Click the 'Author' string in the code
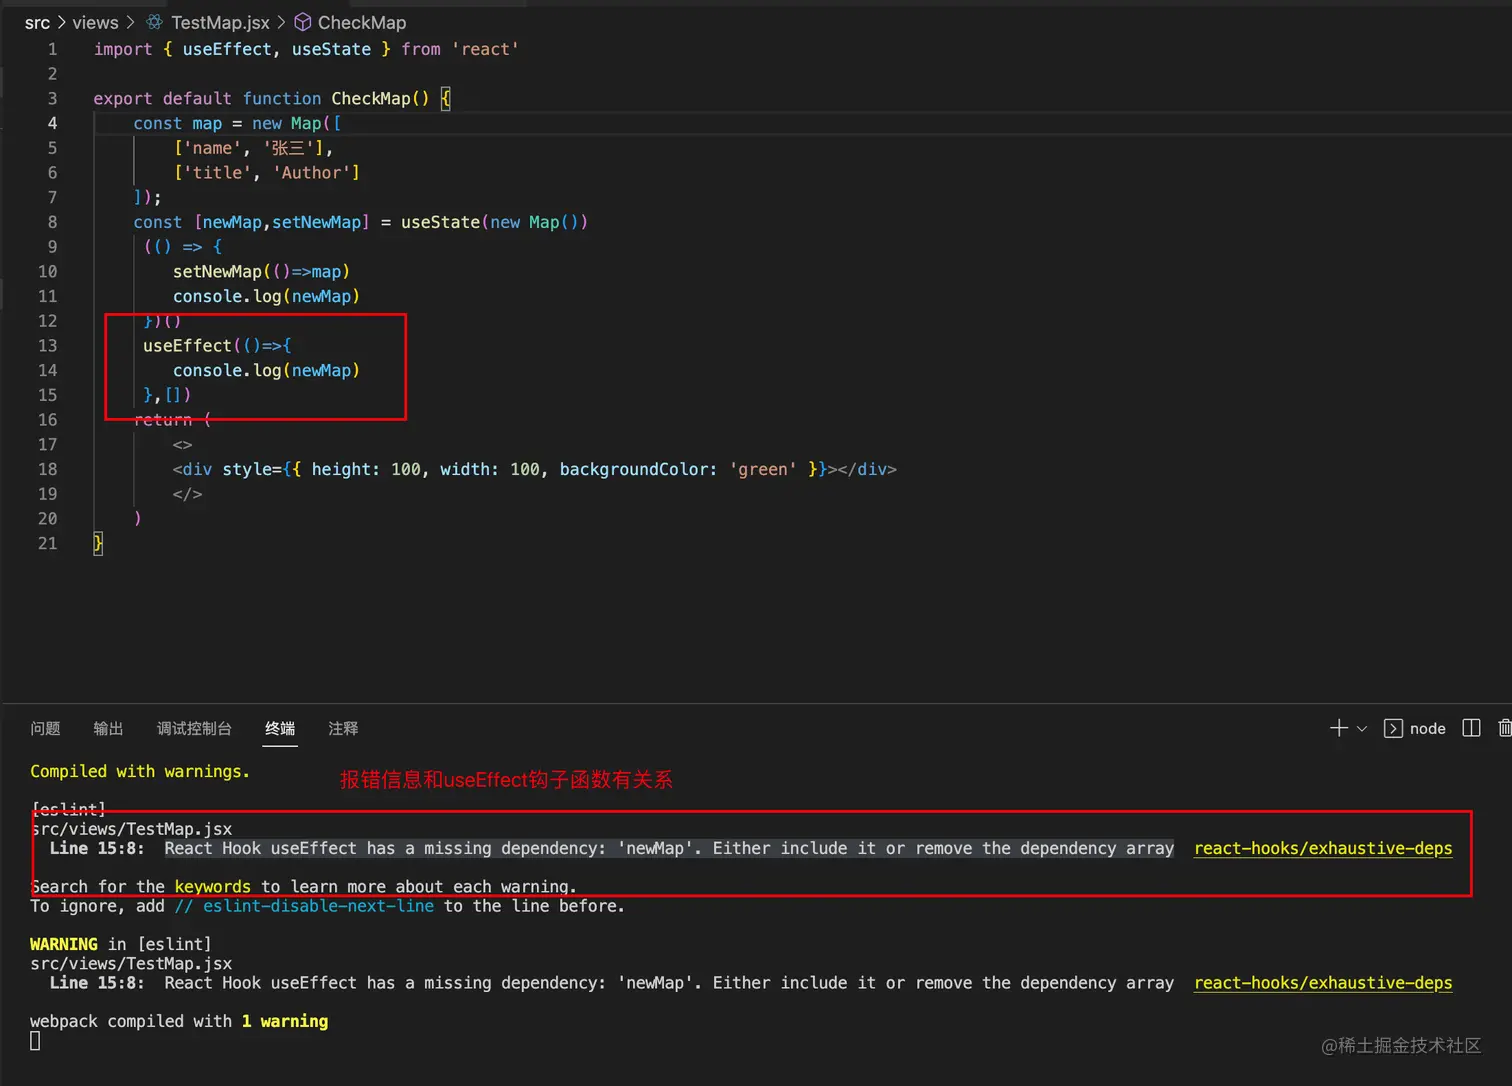Image resolution: width=1512 pixels, height=1086 pixels. tap(312, 173)
